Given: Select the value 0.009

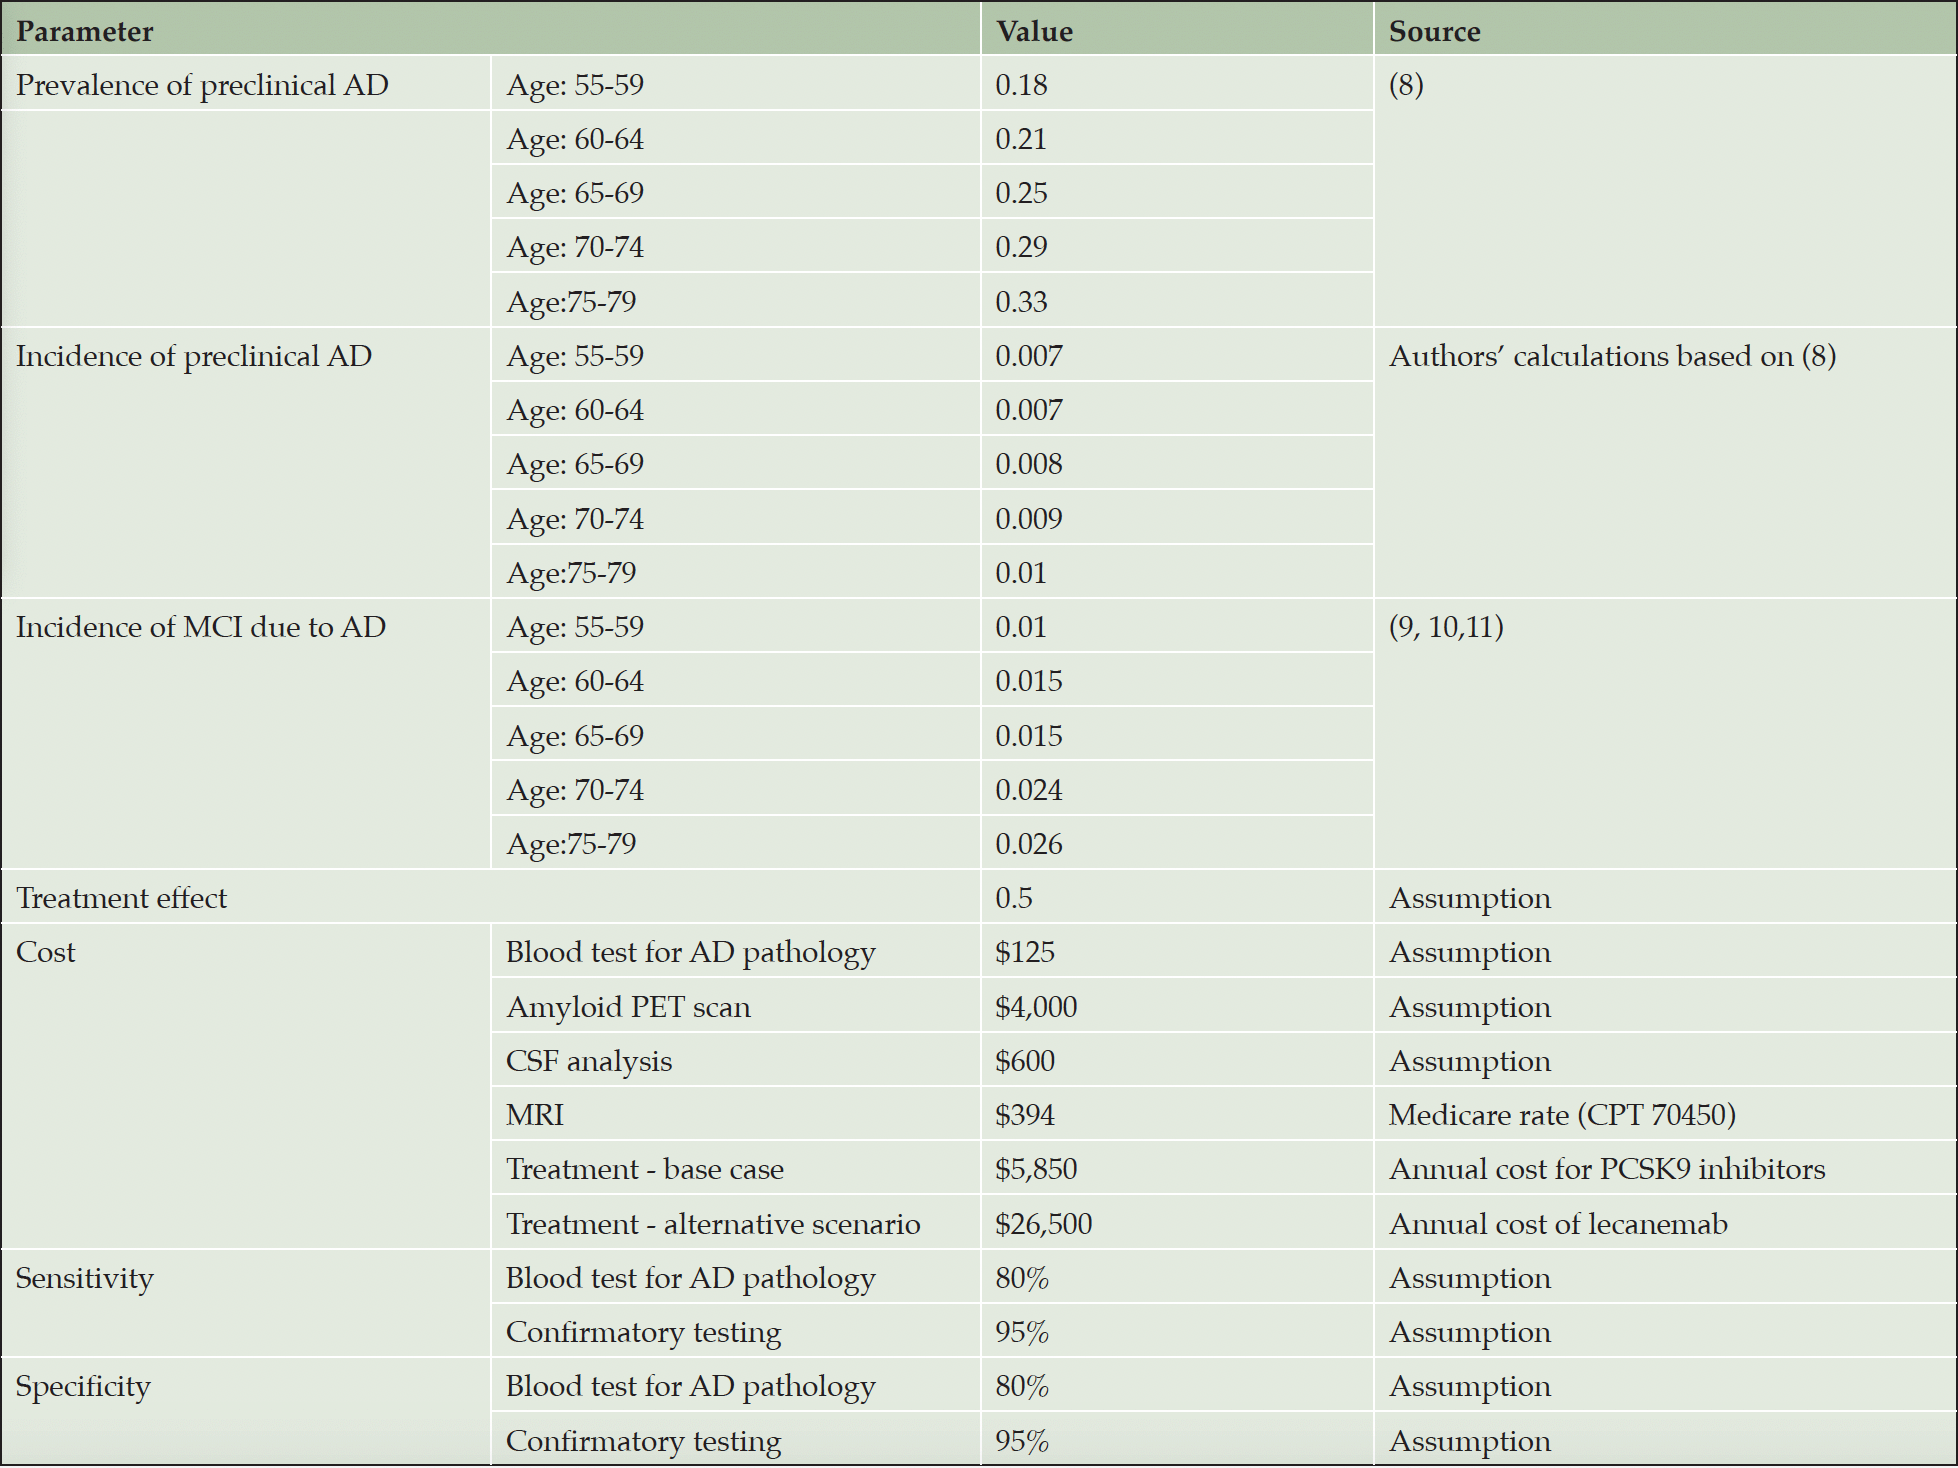Looking at the screenshot, I should click(x=1029, y=520).
